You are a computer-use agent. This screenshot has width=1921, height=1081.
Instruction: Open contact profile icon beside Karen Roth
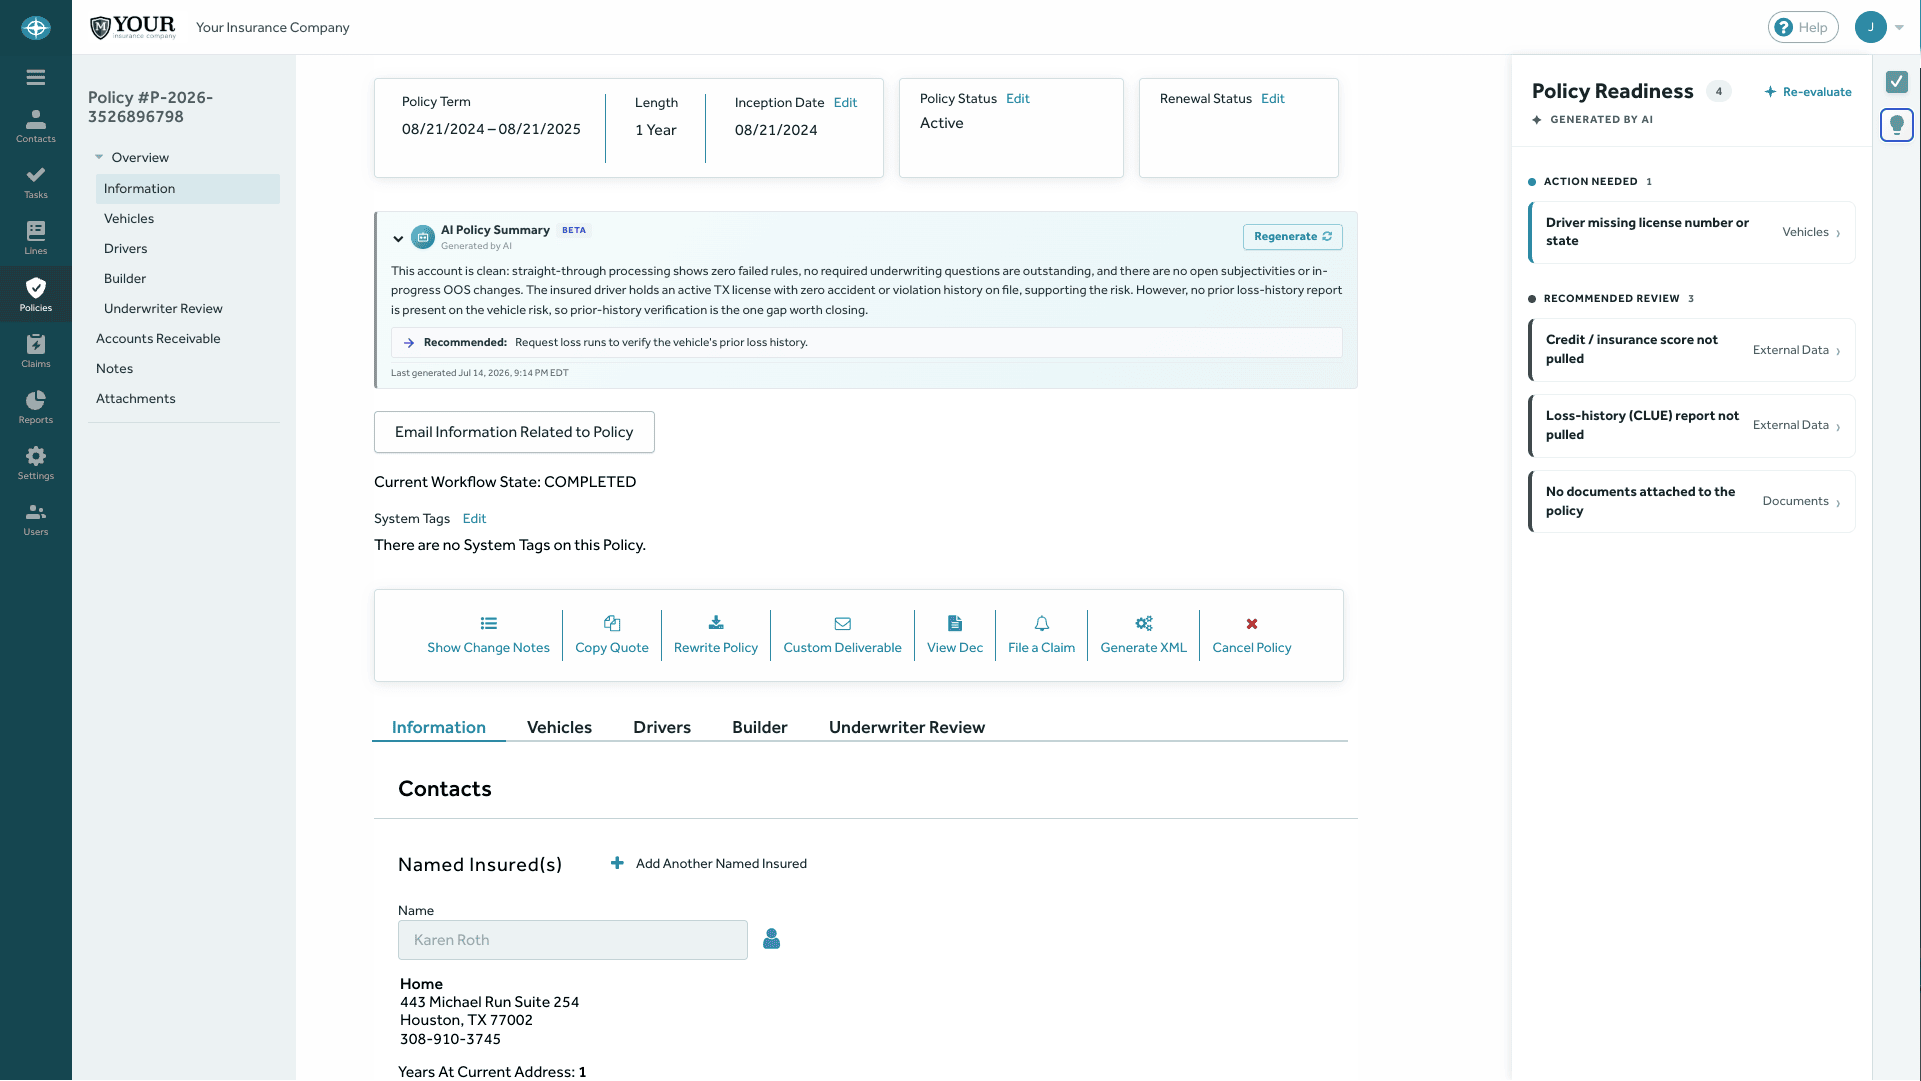coord(771,939)
